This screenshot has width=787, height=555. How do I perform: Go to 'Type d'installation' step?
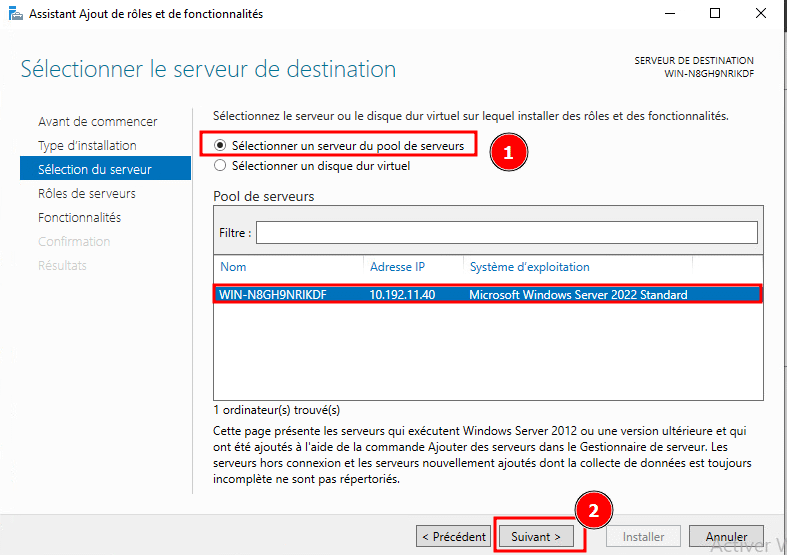(87, 146)
